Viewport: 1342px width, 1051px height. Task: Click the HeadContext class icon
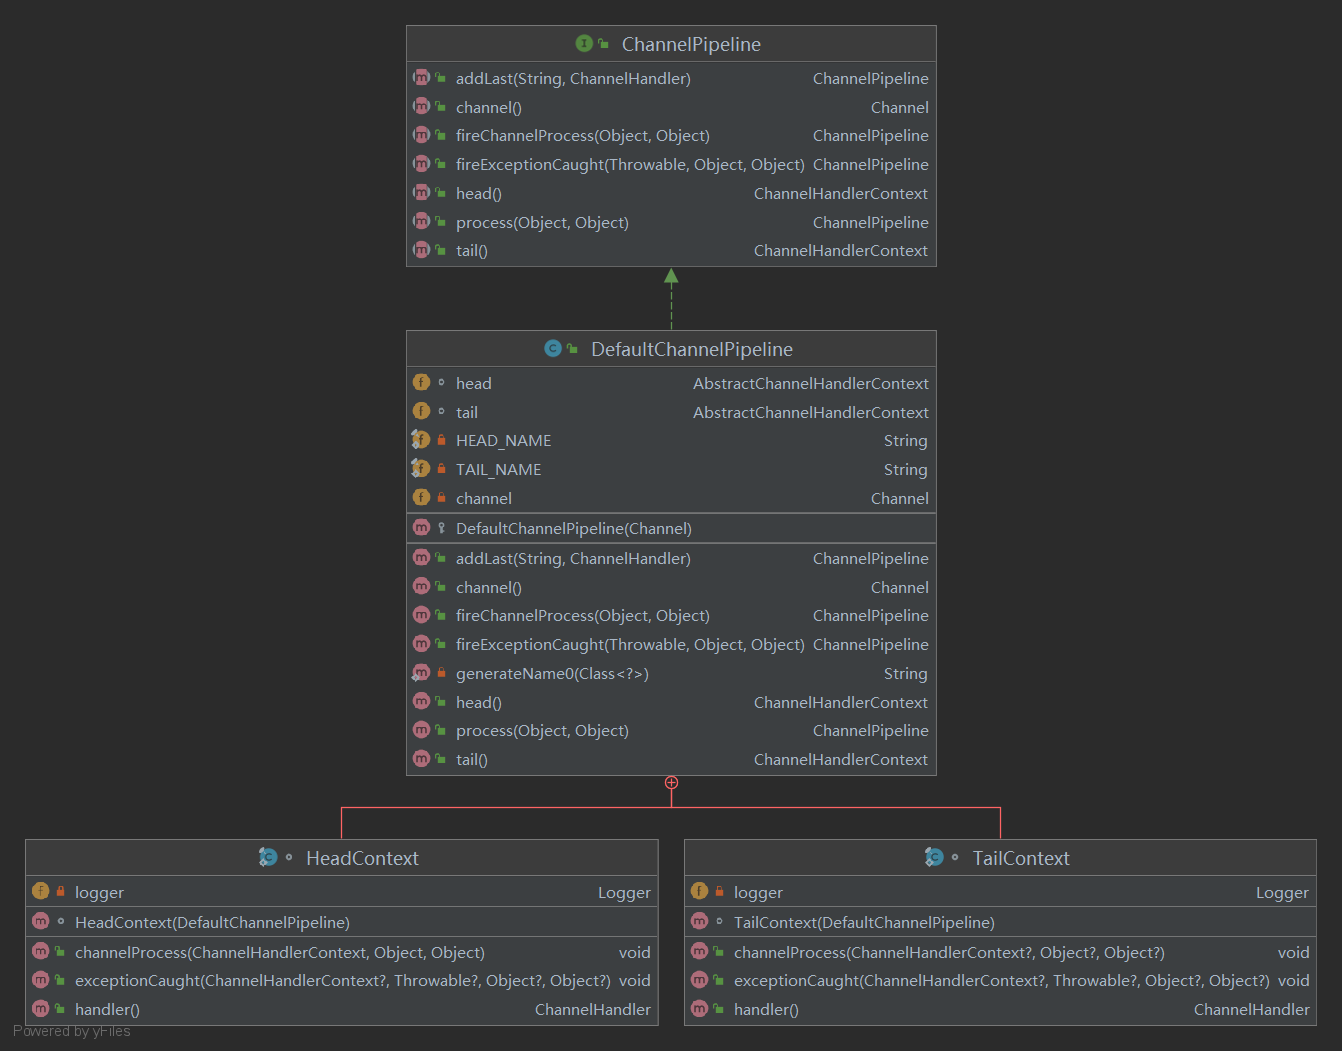pos(268,857)
